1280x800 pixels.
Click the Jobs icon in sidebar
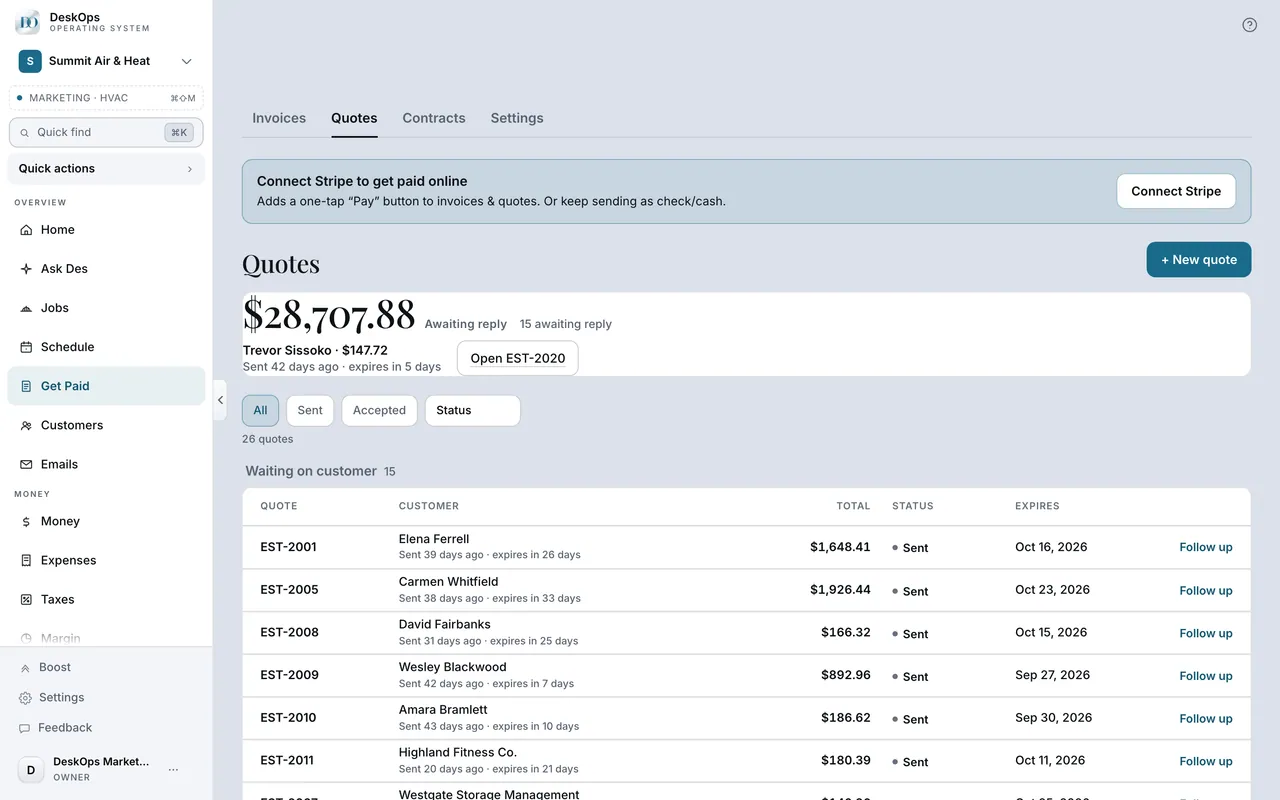pos(26,308)
